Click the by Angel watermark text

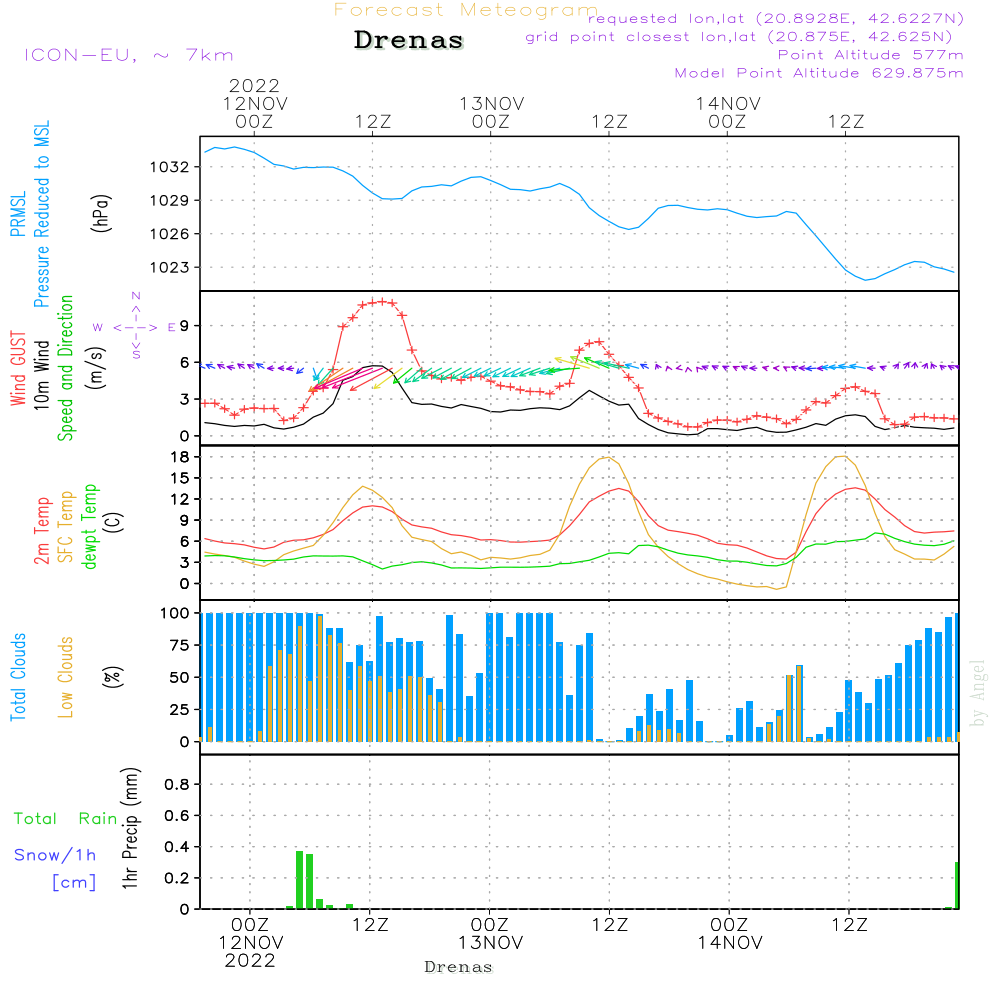978,694
